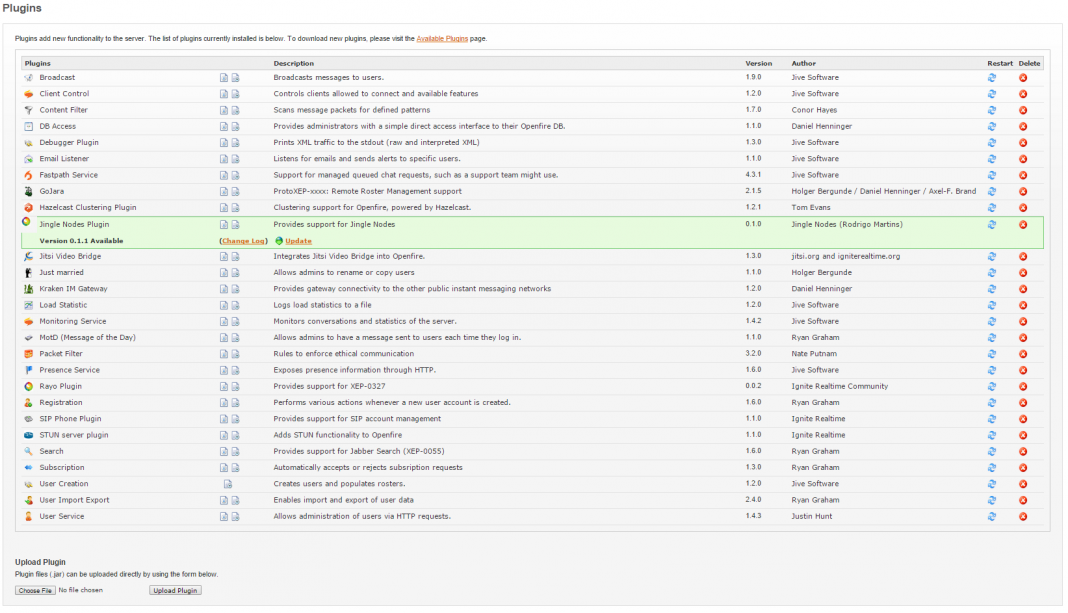Open the Registration plugin changelog icon
Viewport: 1068px width, 613px height.
(235, 403)
